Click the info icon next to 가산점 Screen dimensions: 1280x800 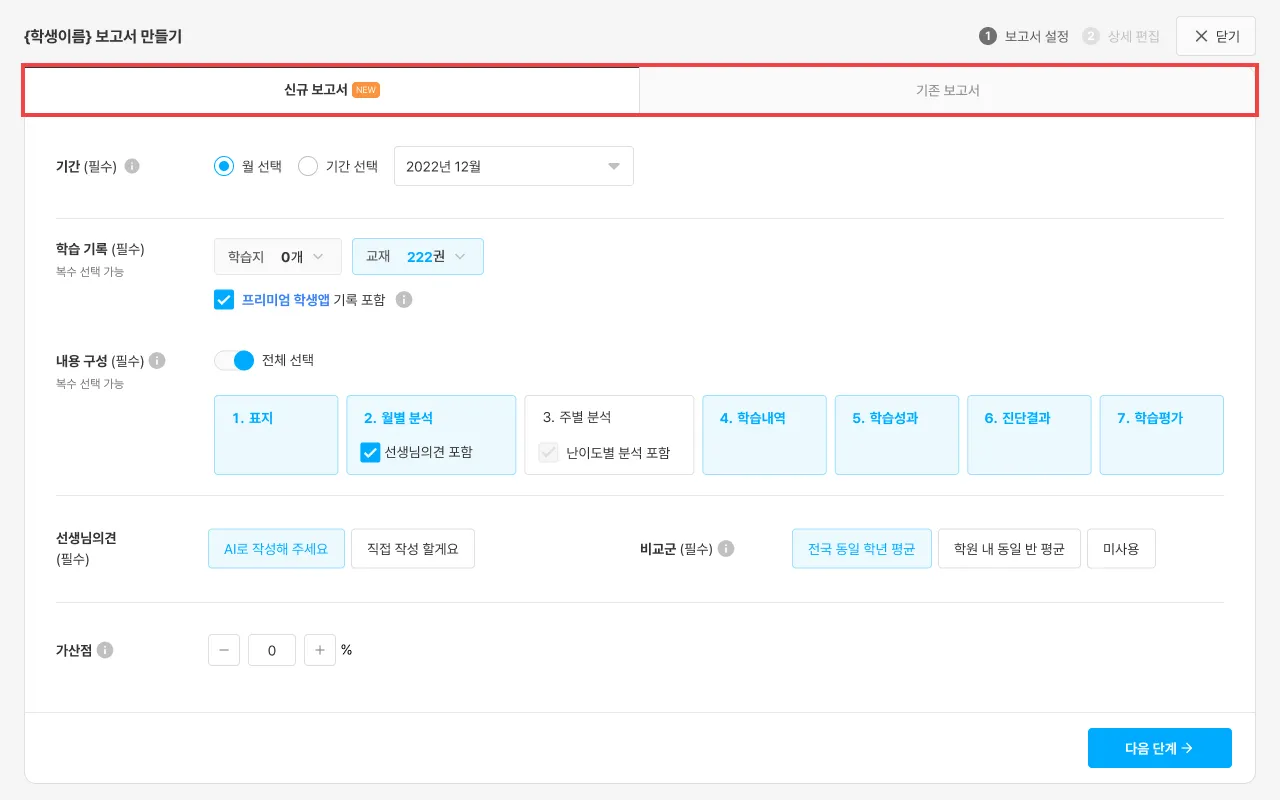[105, 650]
